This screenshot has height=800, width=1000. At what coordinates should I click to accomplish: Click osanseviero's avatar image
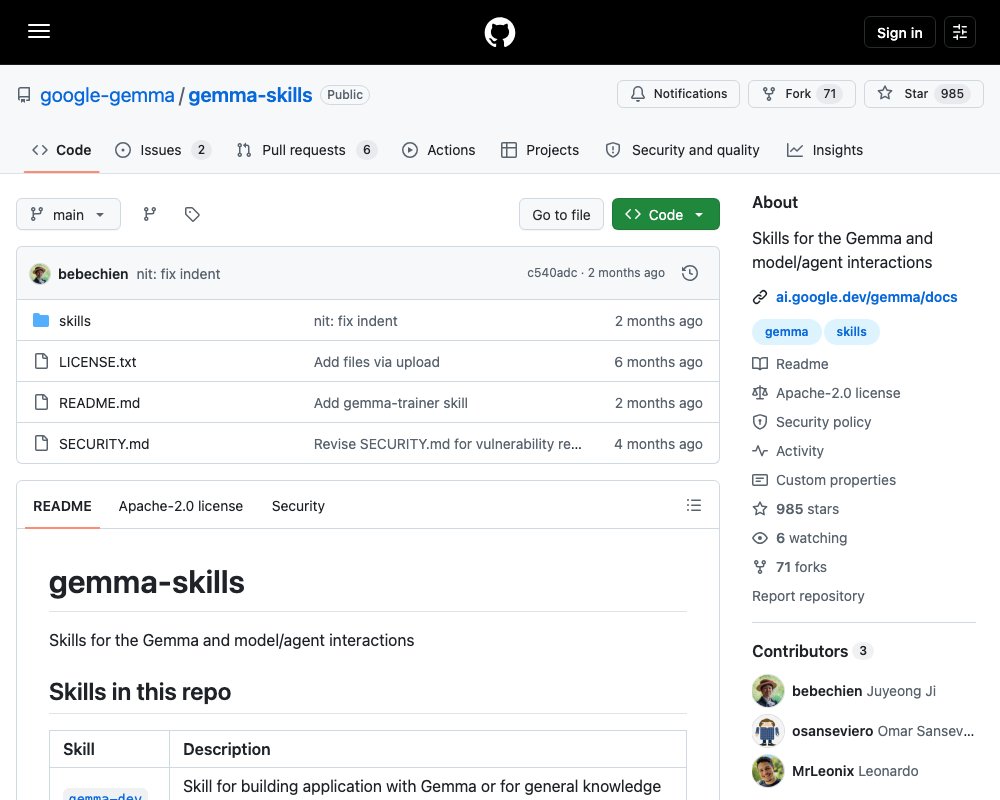(768, 731)
